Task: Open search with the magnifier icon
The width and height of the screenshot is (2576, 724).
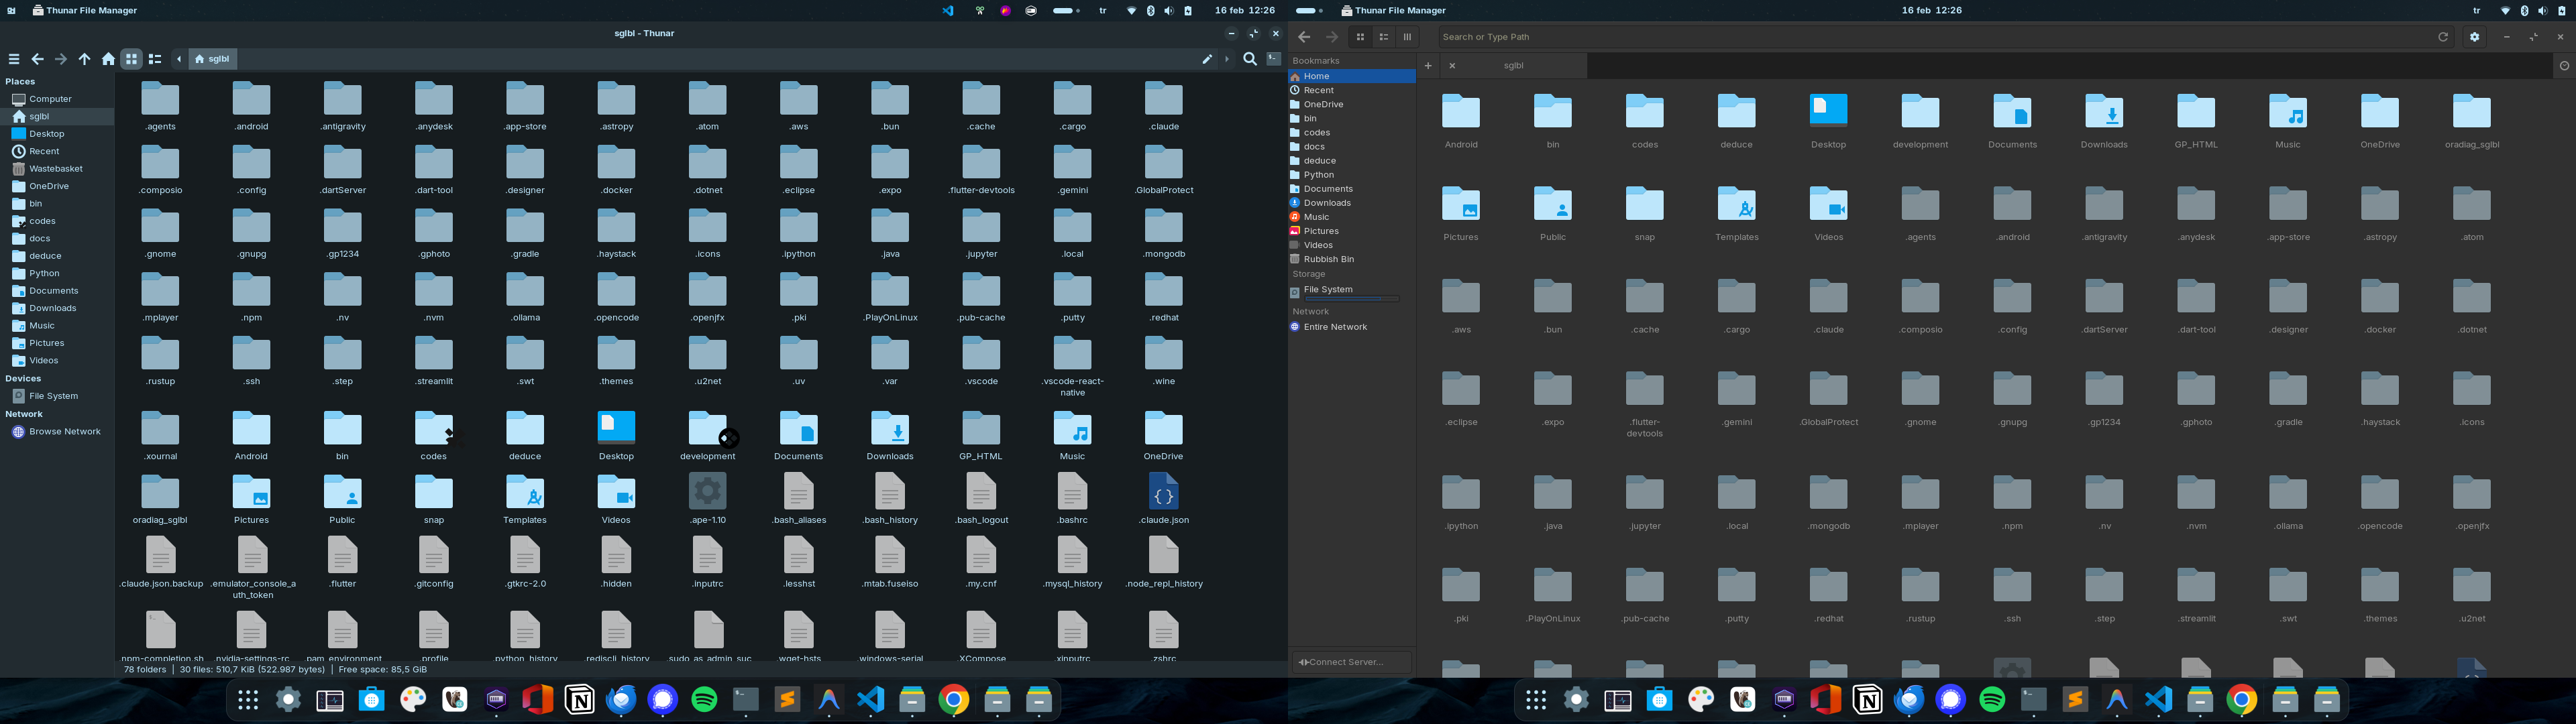Action: click(x=1249, y=59)
